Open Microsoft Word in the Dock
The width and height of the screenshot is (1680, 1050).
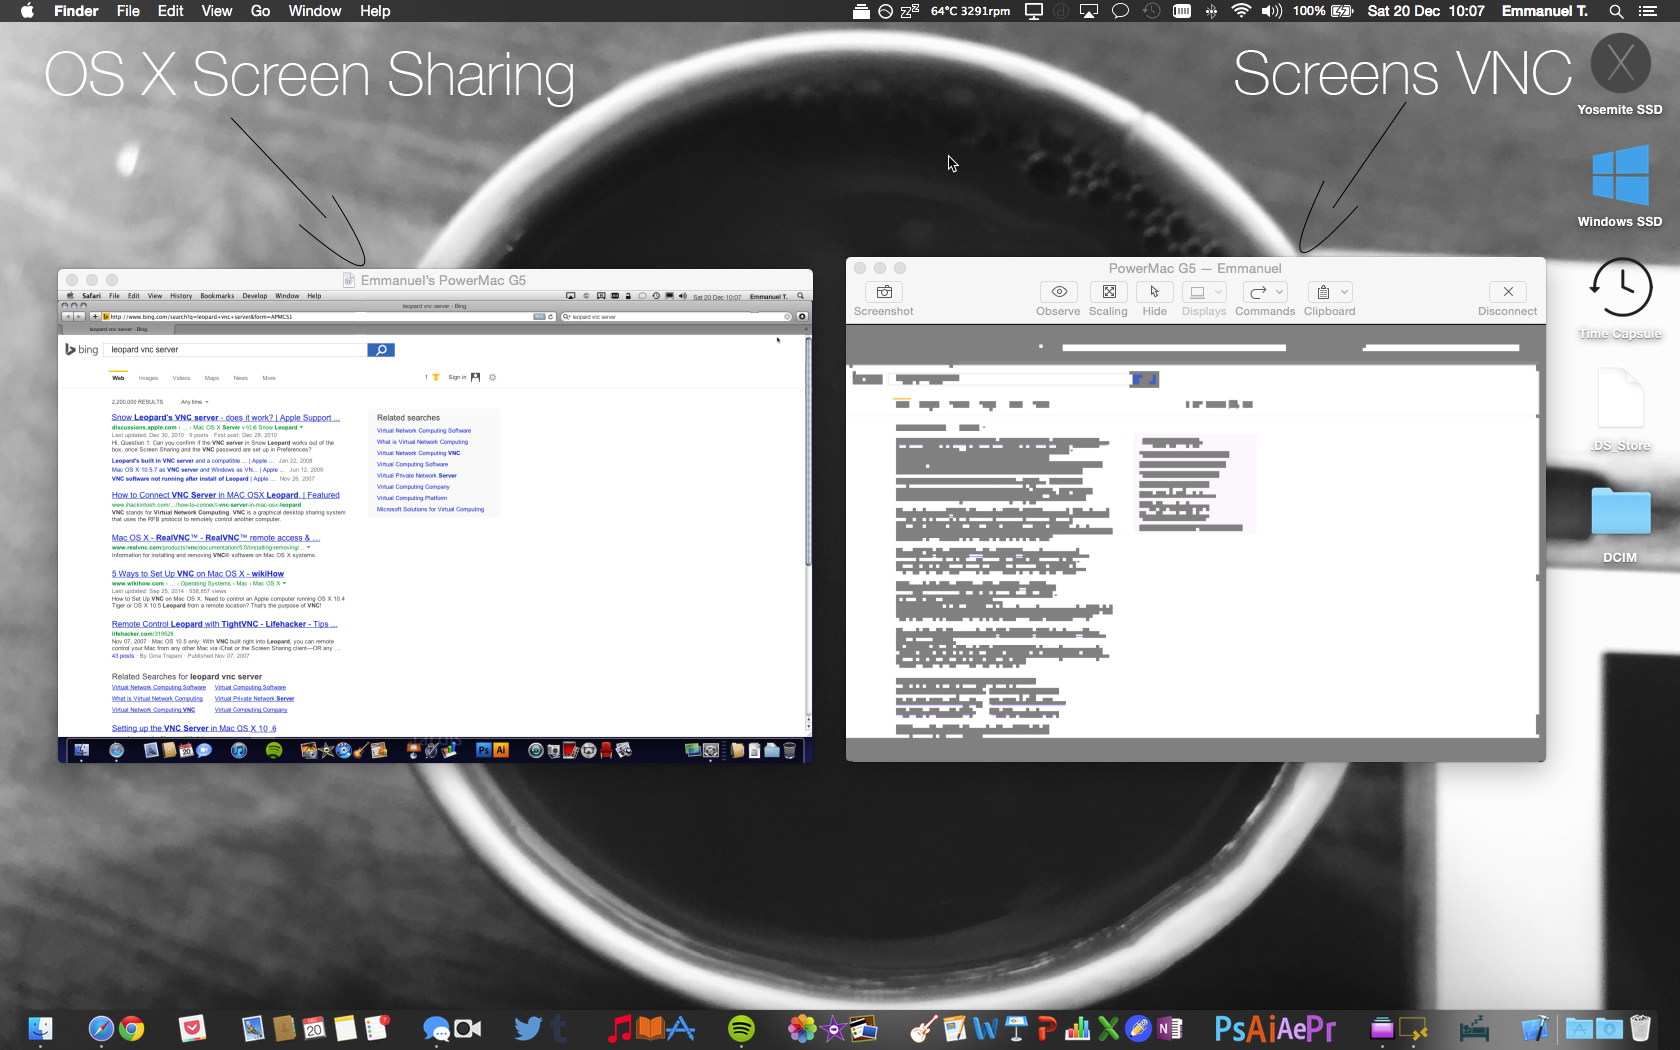pos(986,1028)
